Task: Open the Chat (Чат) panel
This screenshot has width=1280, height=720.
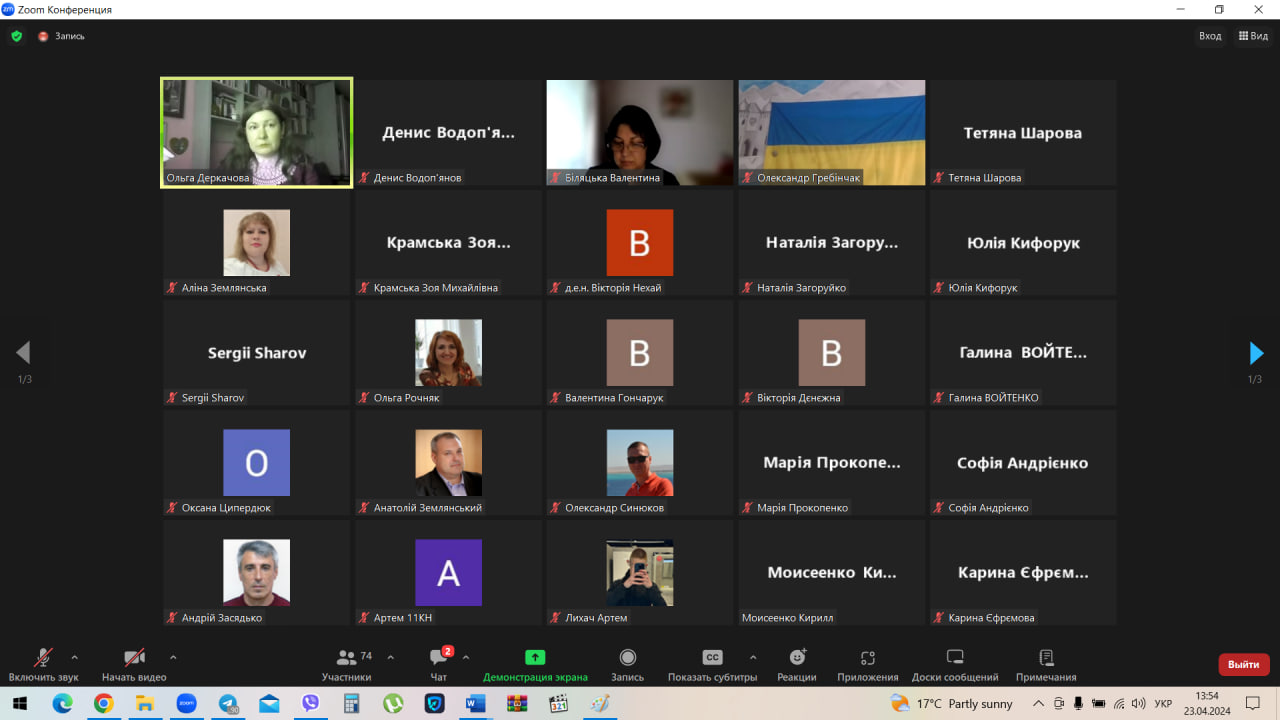Action: [x=438, y=664]
